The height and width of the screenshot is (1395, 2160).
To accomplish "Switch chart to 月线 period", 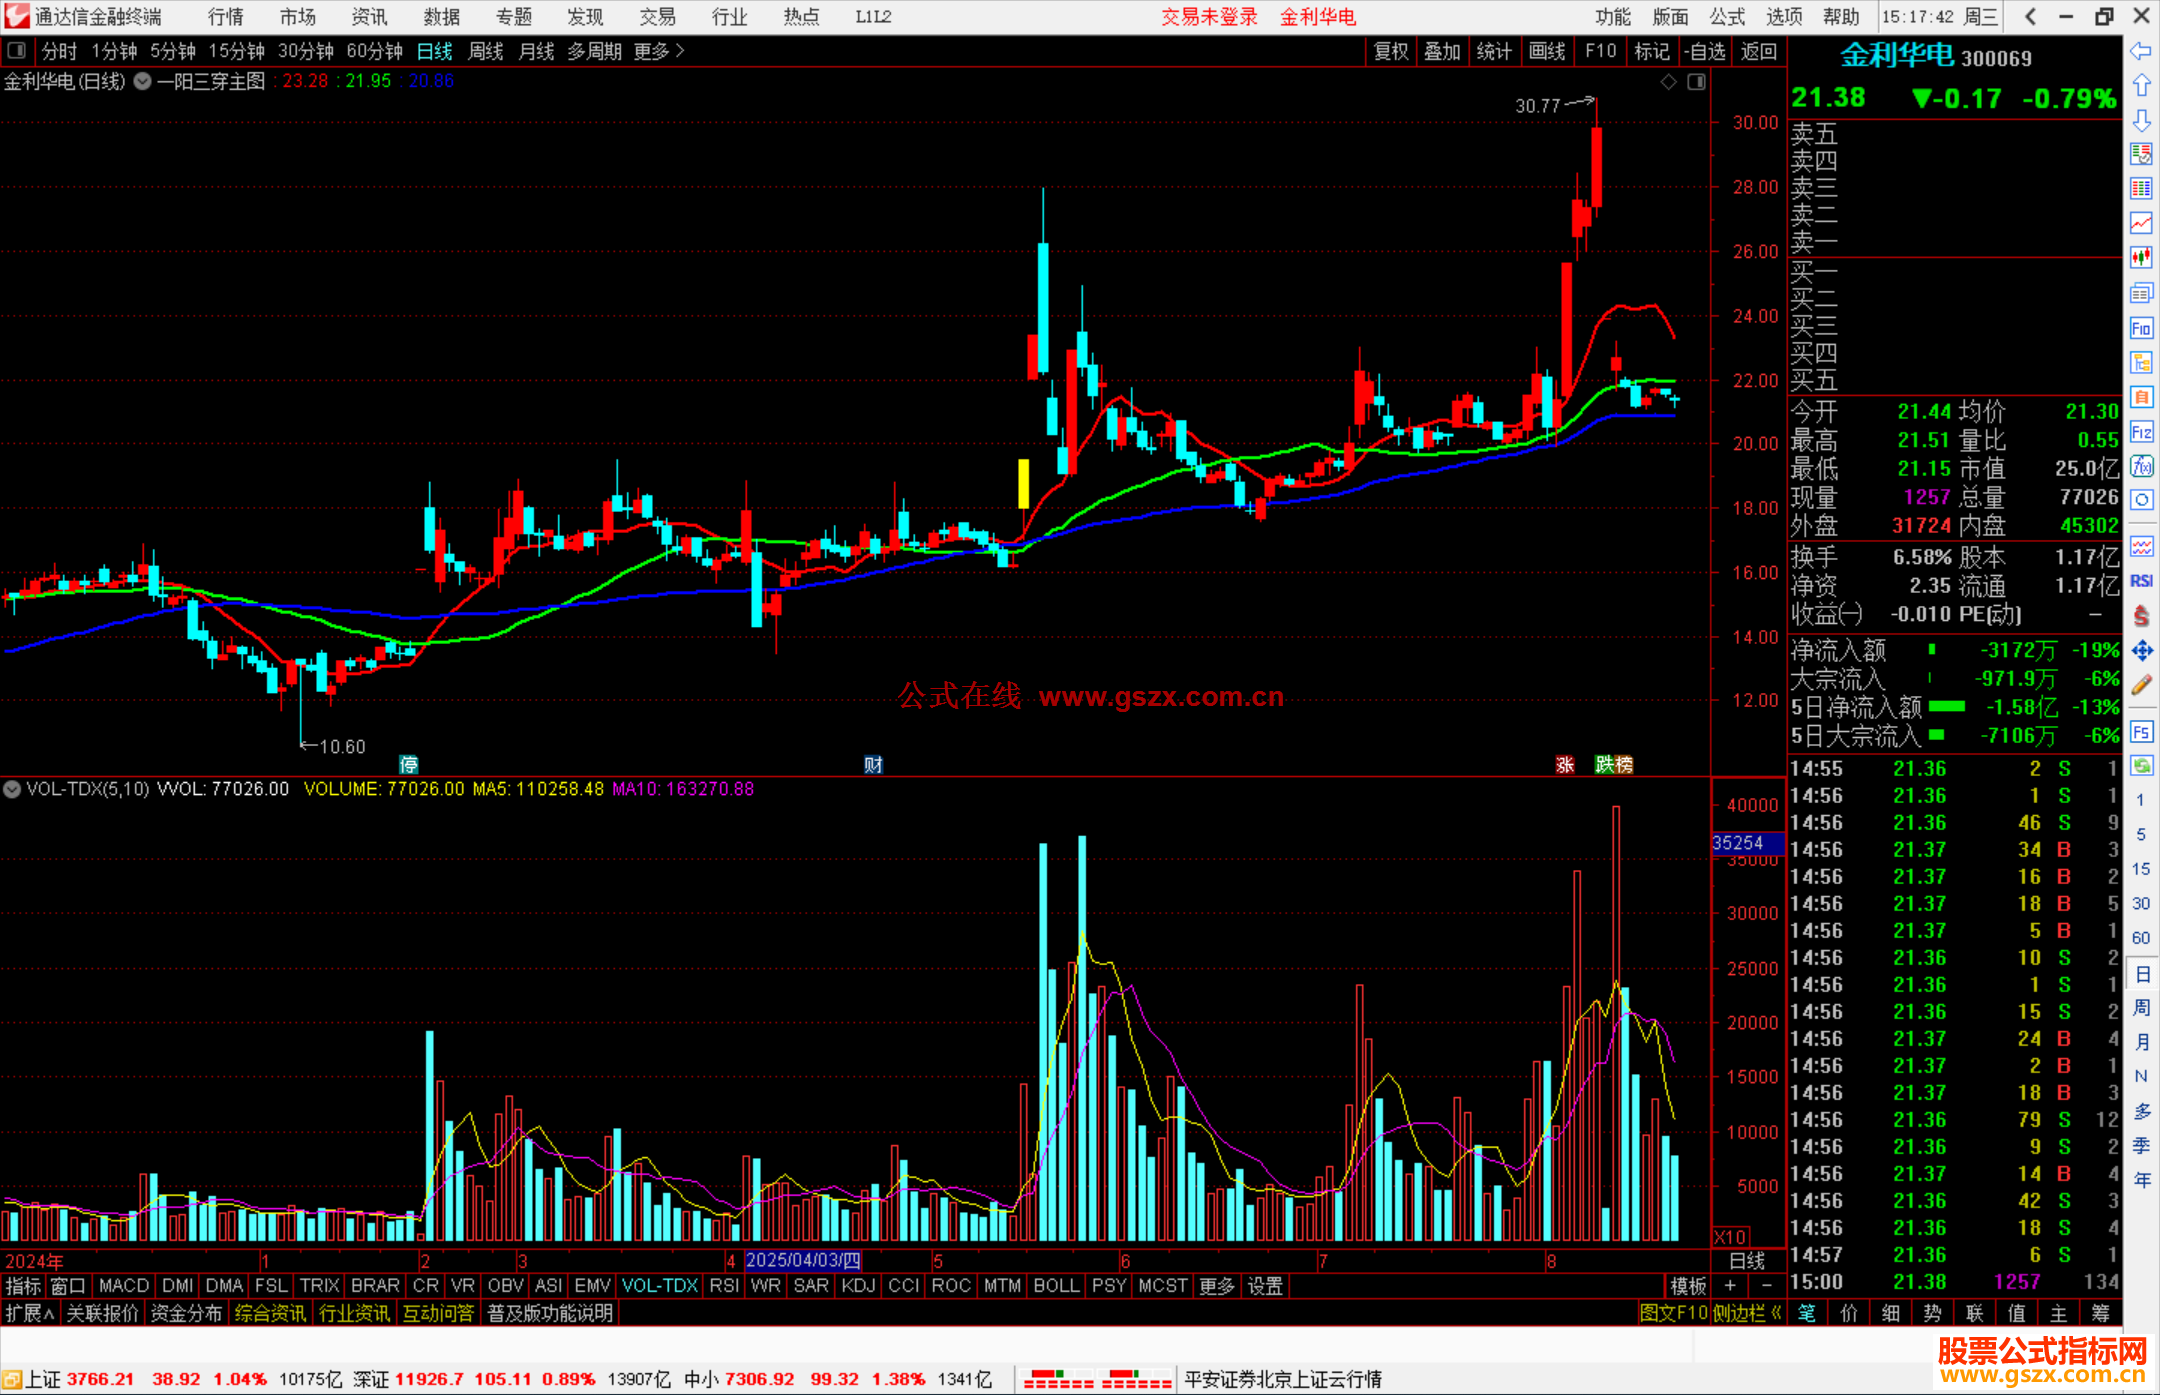I will point(536,51).
